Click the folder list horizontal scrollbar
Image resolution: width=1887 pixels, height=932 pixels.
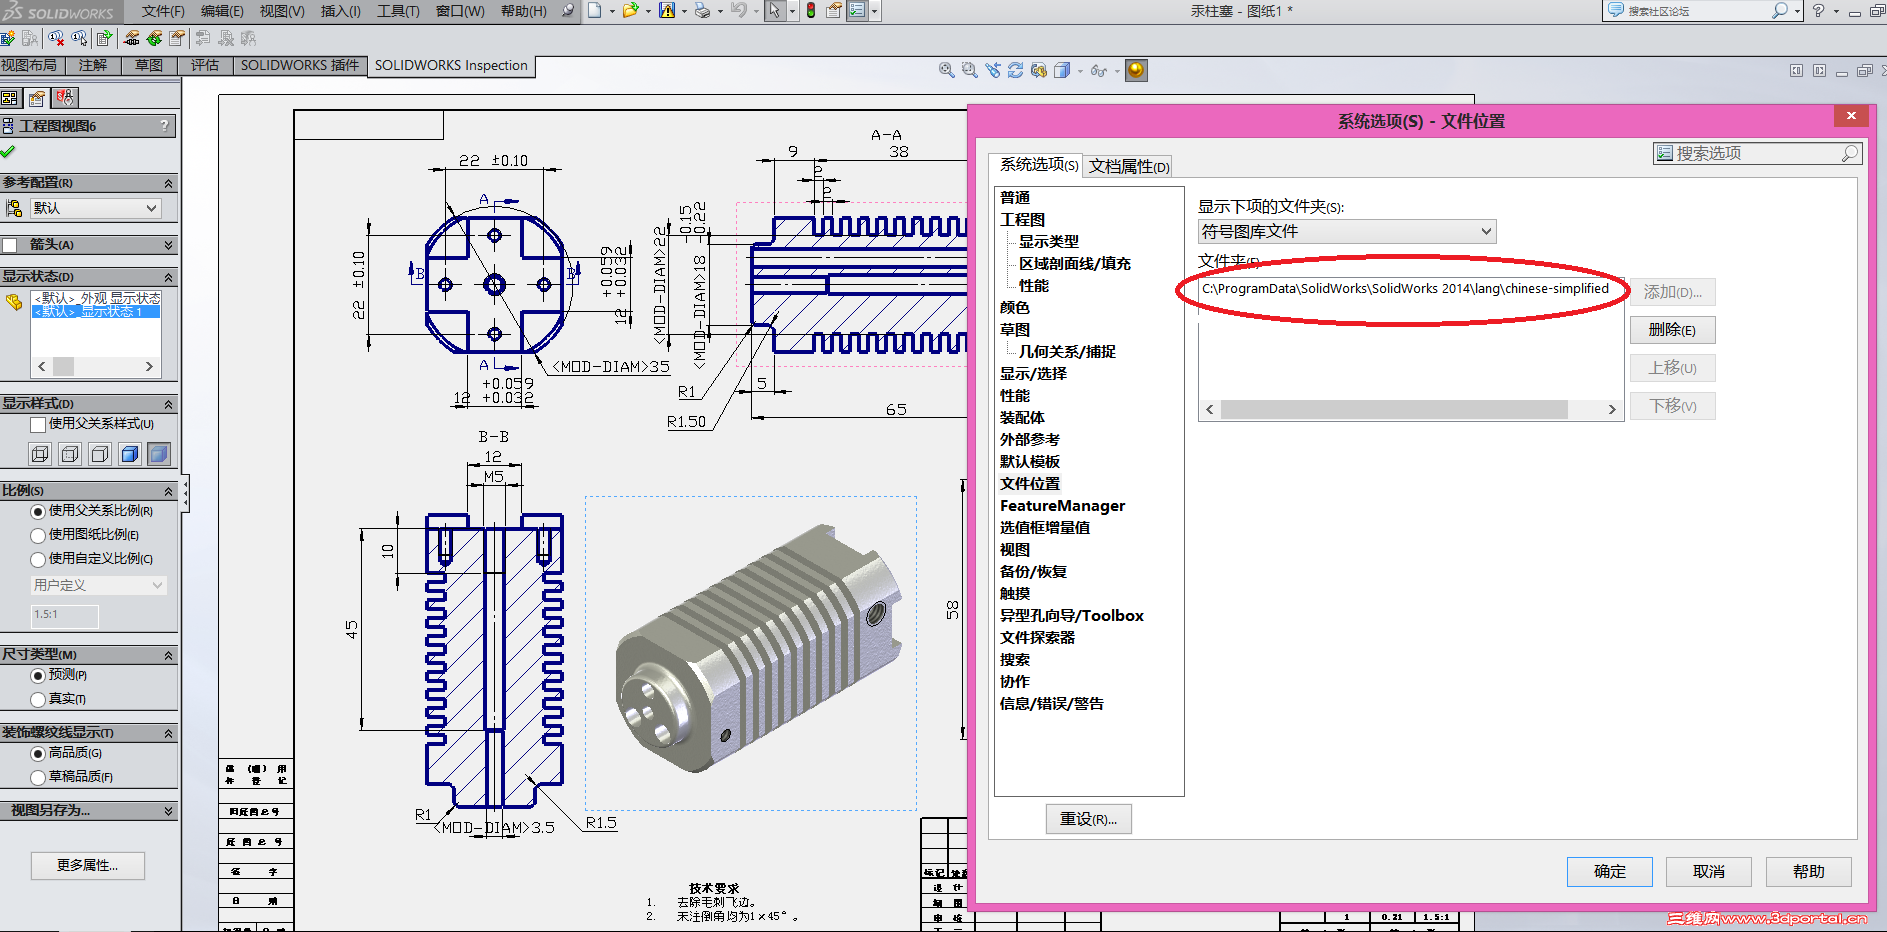tap(1410, 410)
